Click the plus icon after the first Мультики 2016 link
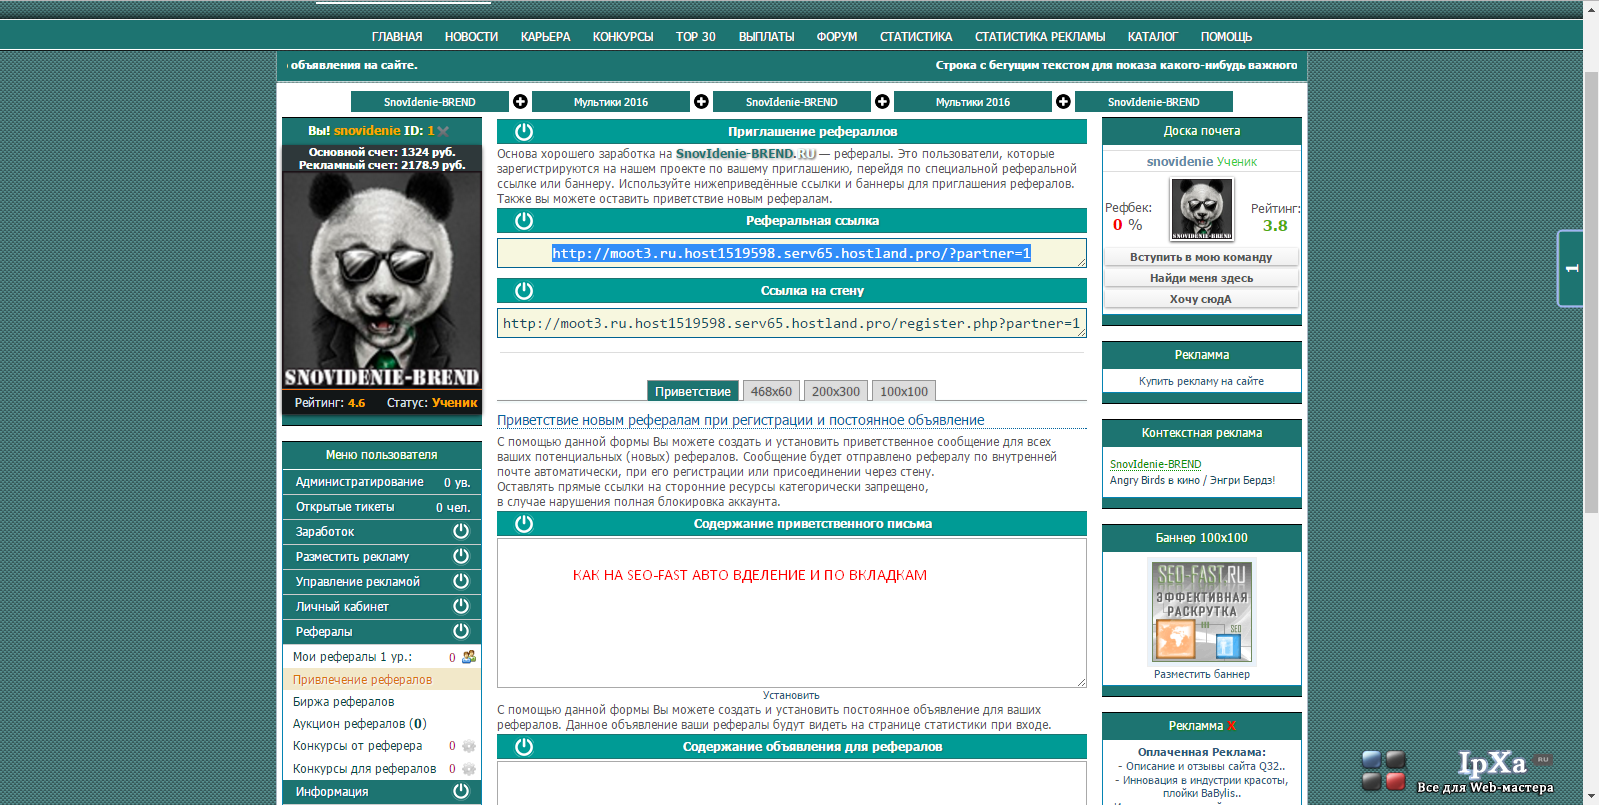 click(701, 102)
